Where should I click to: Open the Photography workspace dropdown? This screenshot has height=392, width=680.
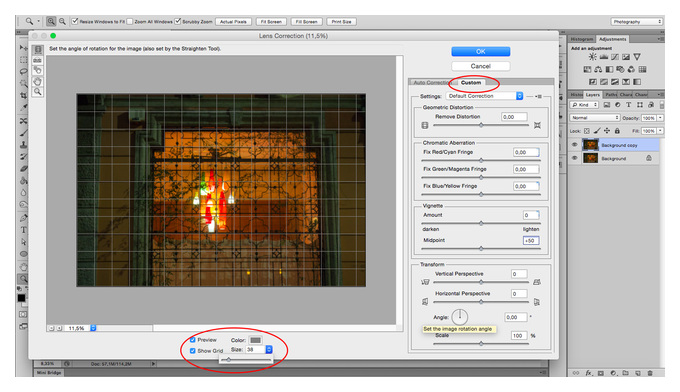[637, 21]
